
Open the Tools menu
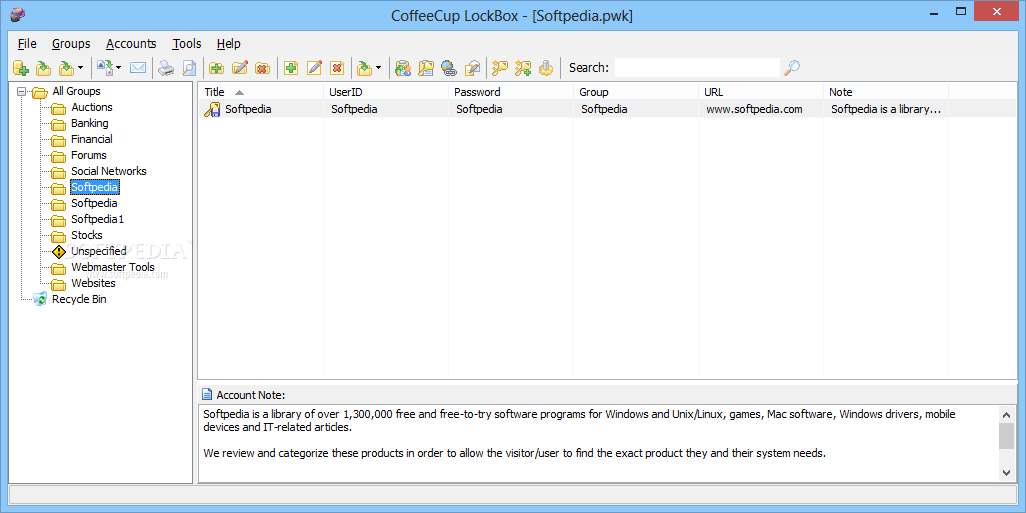pos(187,44)
